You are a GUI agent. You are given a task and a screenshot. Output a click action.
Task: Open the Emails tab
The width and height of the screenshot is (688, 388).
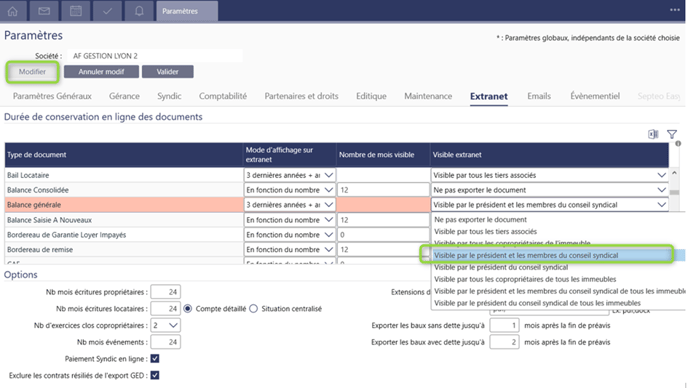click(x=539, y=96)
